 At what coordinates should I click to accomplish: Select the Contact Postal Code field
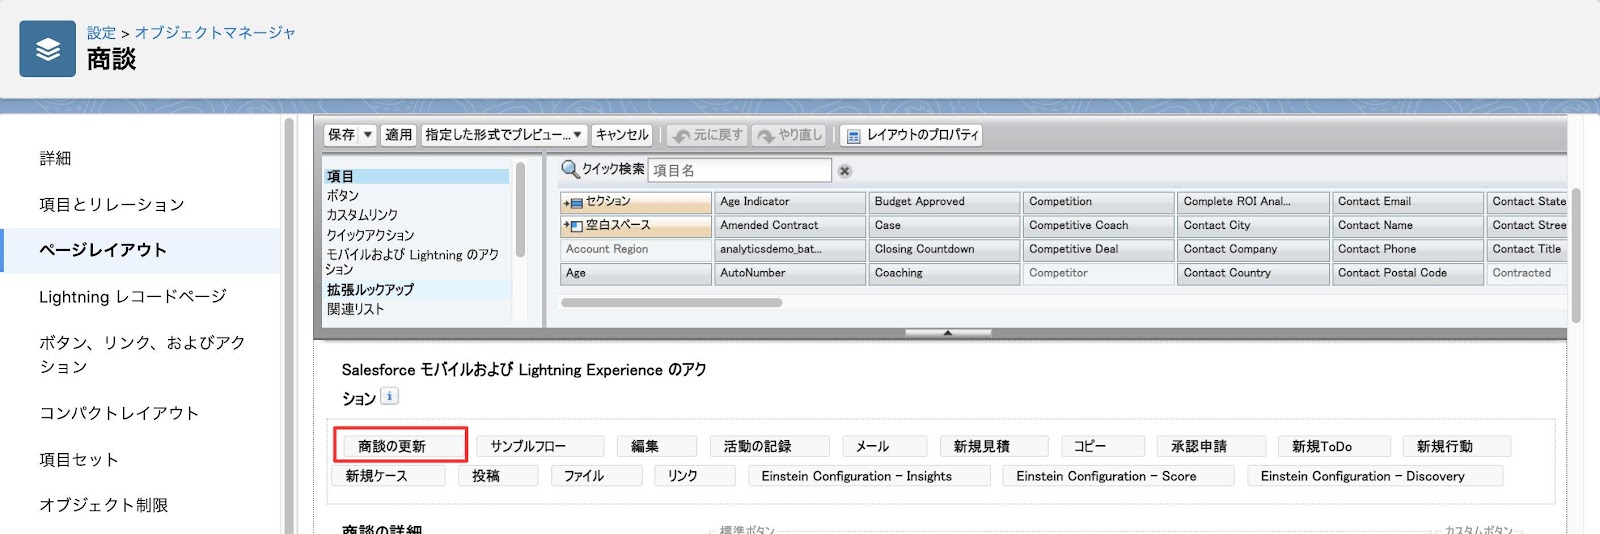[x=1408, y=274]
